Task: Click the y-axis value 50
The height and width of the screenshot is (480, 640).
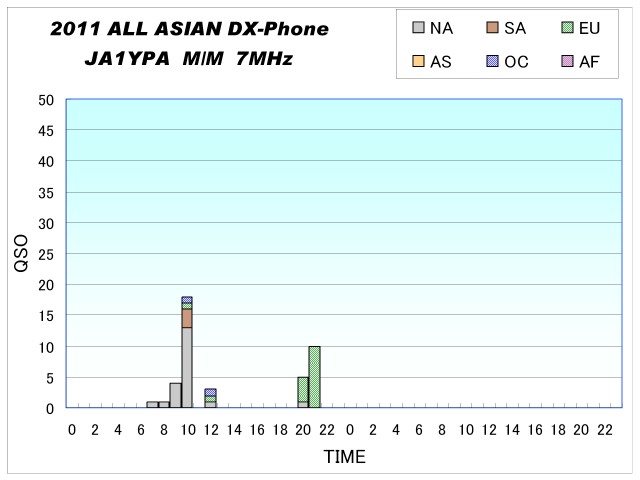Action: point(46,100)
